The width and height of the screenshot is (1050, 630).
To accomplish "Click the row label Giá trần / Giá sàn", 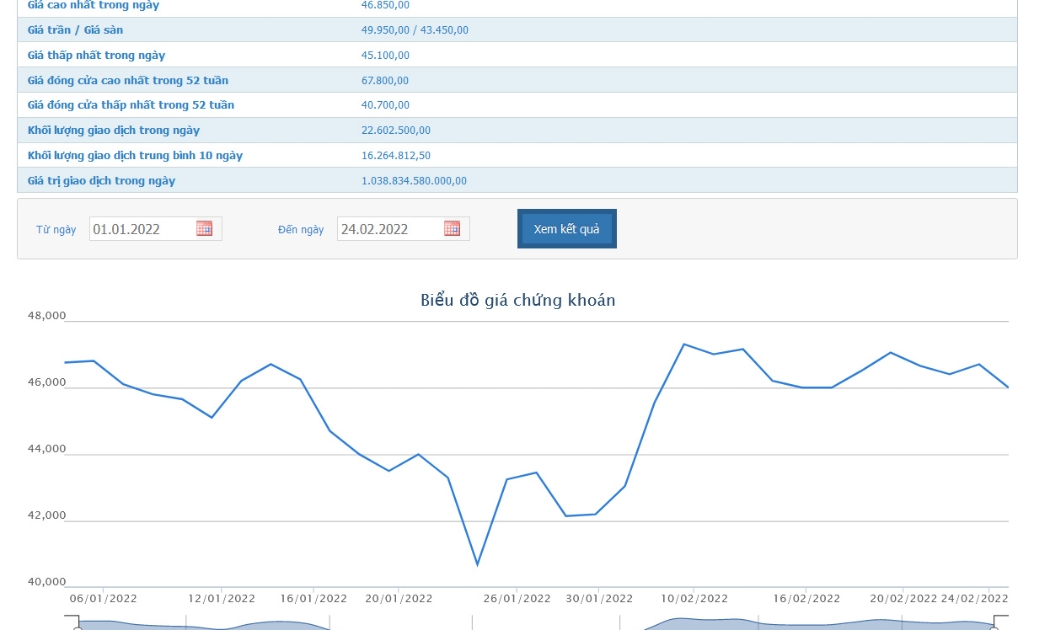I will [75, 30].
